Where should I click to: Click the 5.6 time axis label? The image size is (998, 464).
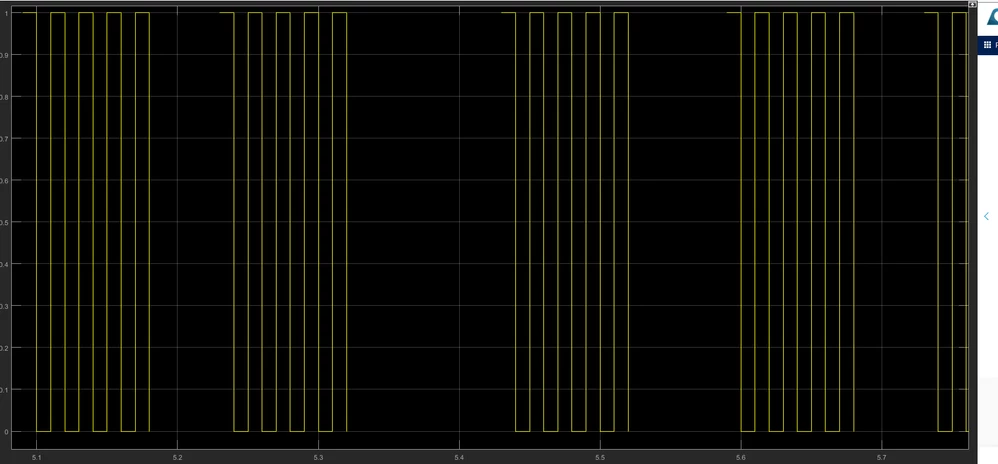pyautogui.click(x=741, y=458)
